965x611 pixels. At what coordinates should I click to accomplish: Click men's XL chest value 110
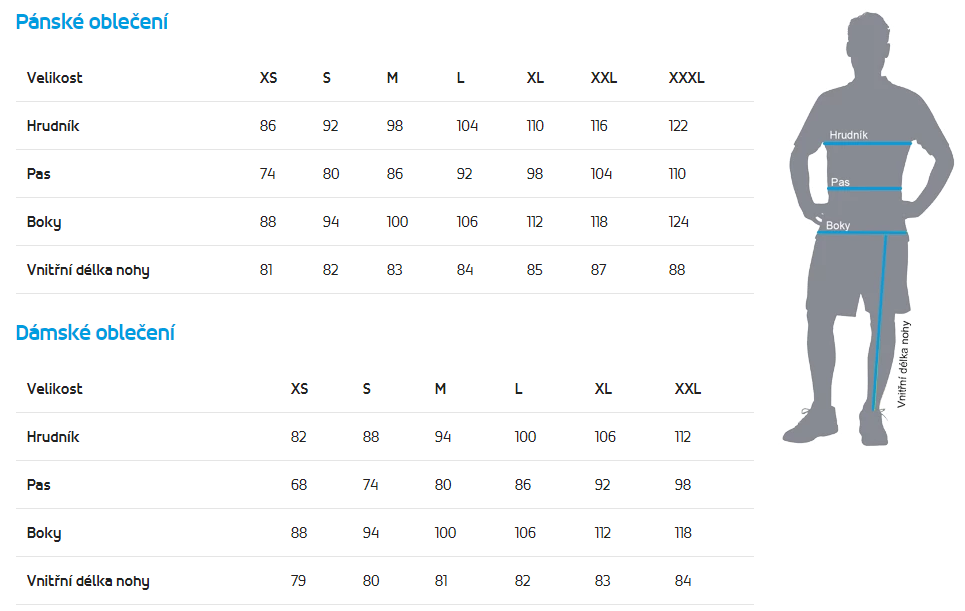click(535, 126)
